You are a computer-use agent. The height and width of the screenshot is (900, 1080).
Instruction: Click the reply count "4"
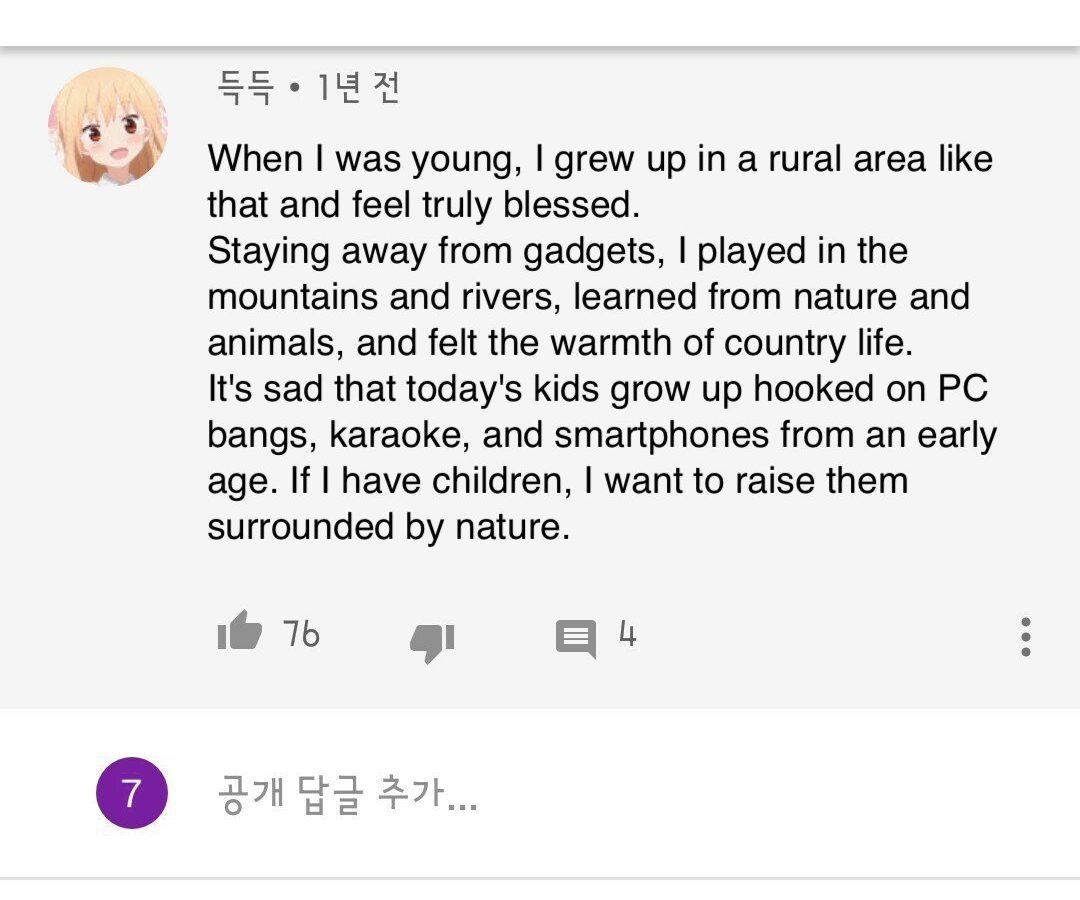(627, 634)
